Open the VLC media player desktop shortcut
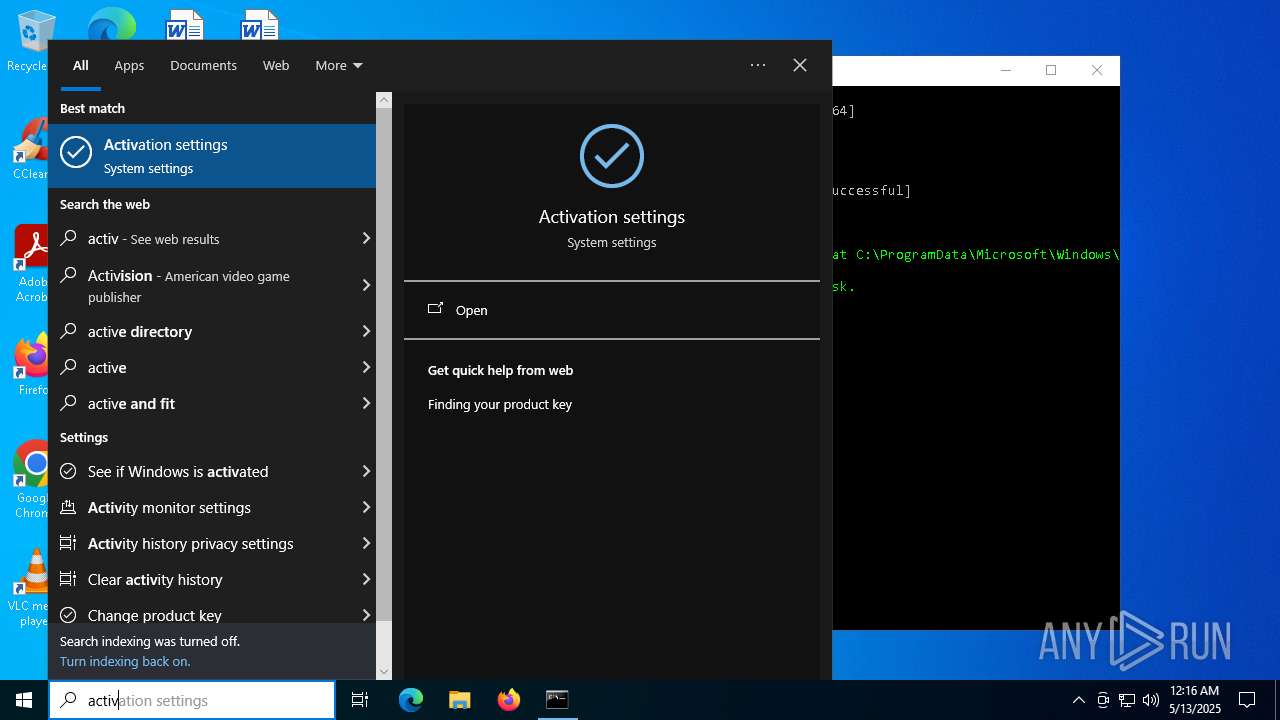Screen dimensions: 1280x720 pyautogui.click(x=30, y=588)
